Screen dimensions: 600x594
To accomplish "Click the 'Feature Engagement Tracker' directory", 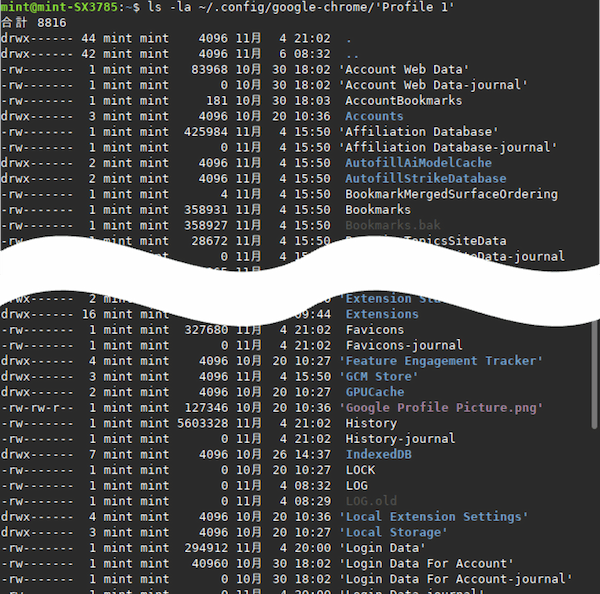I will tap(441, 361).
